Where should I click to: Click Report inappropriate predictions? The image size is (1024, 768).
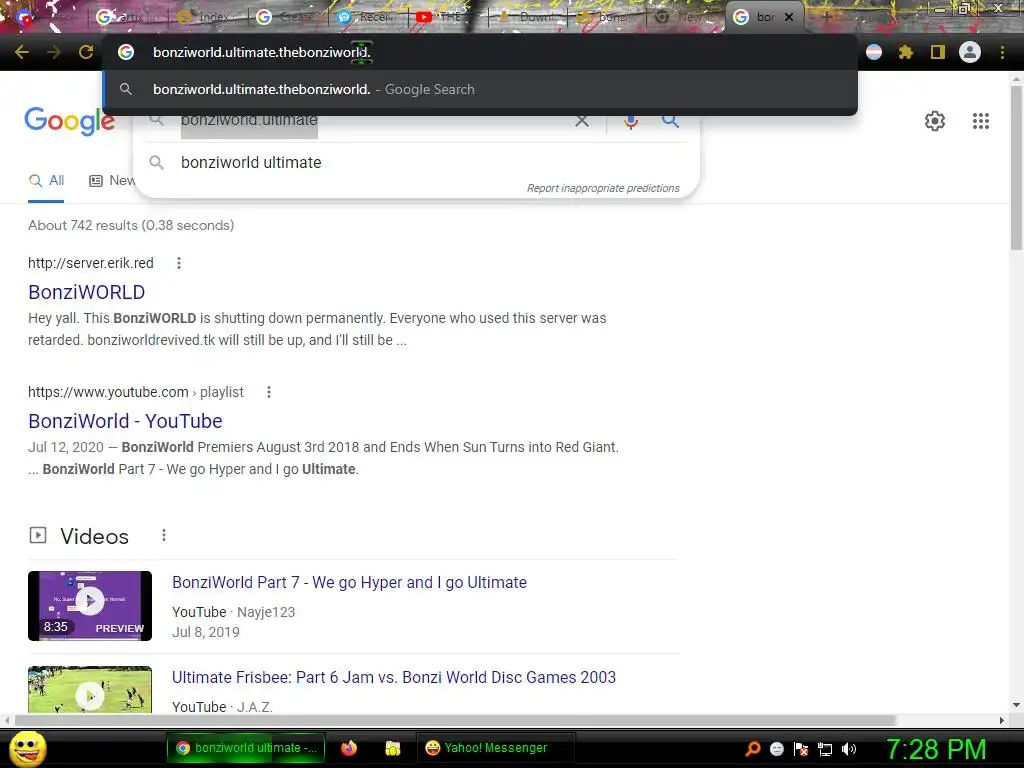(x=603, y=188)
